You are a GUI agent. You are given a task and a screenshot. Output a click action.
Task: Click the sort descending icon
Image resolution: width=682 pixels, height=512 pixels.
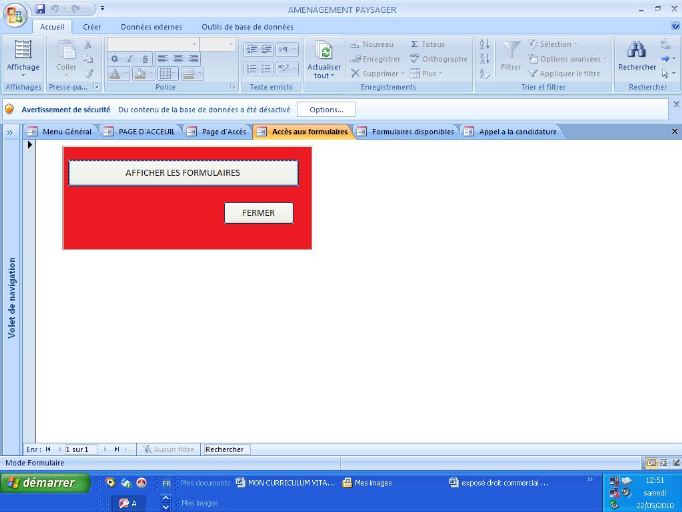[485, 59]
